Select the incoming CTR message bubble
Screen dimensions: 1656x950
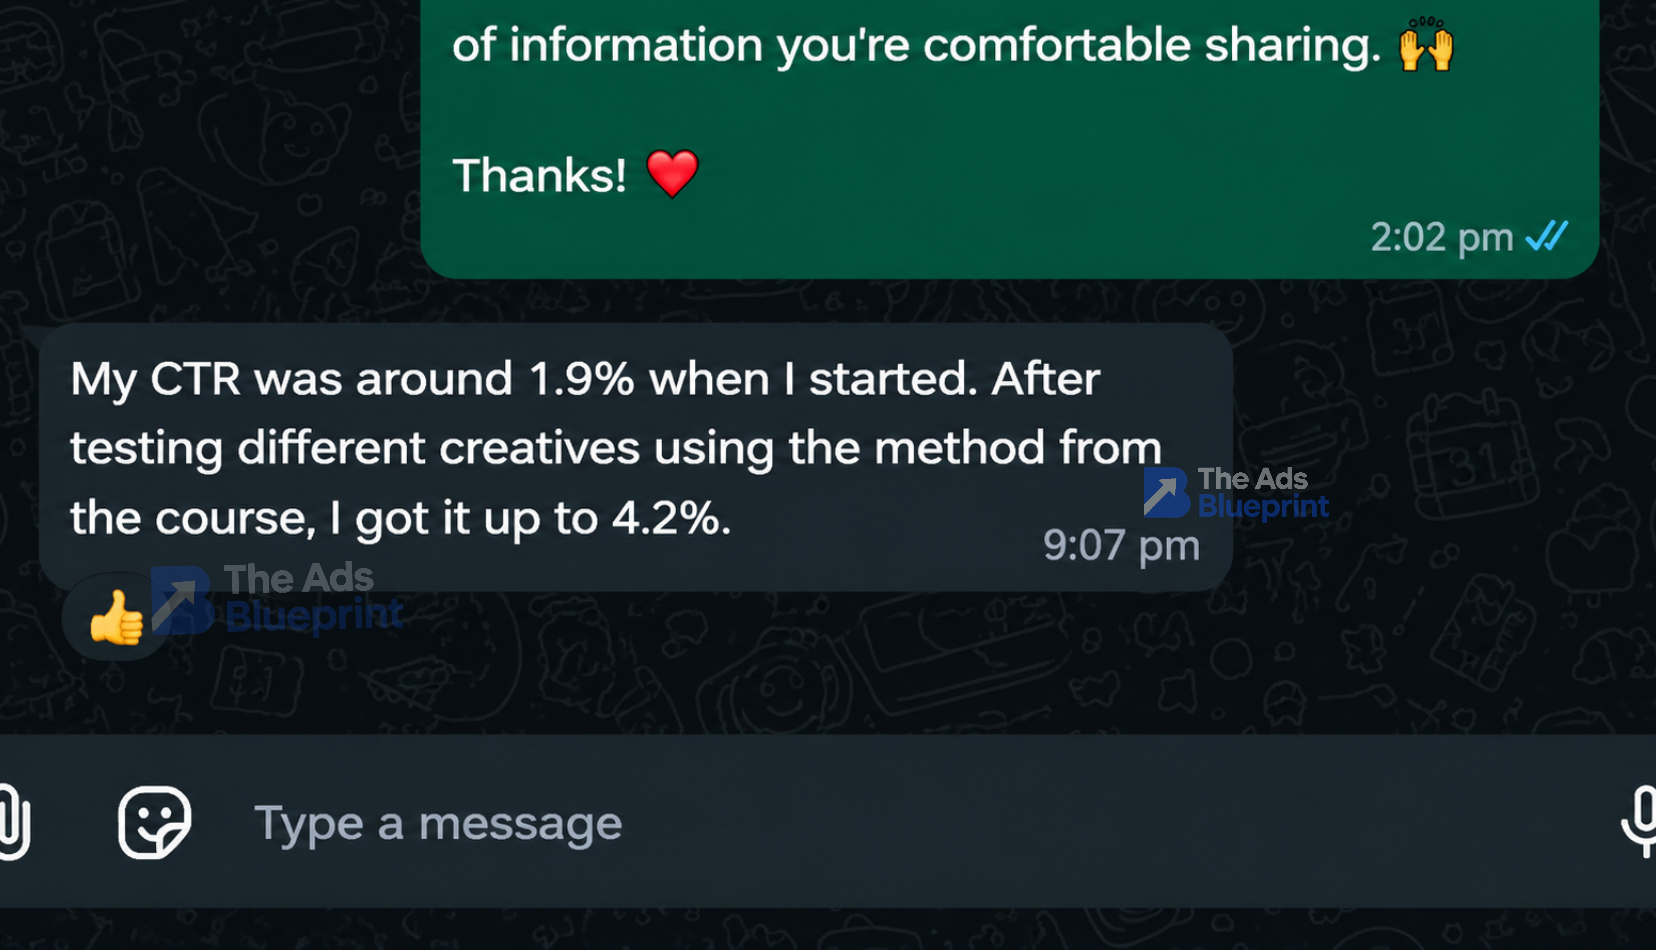click(x=635, y=457)
